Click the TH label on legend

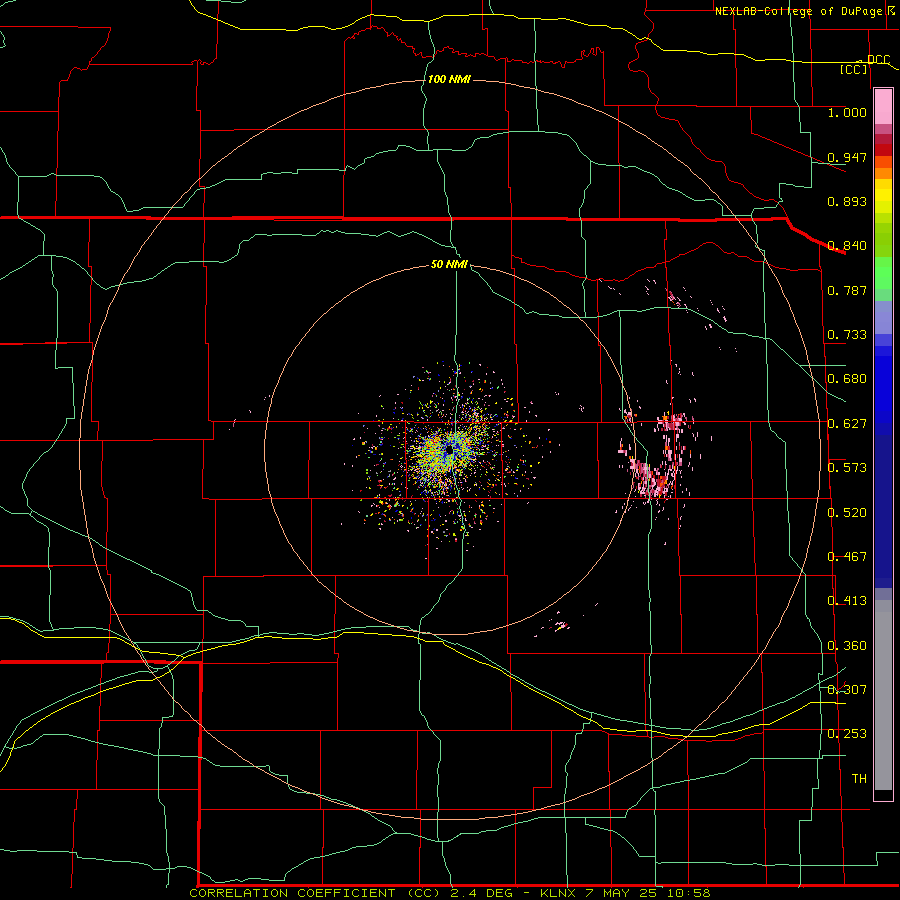click(859, 779)
